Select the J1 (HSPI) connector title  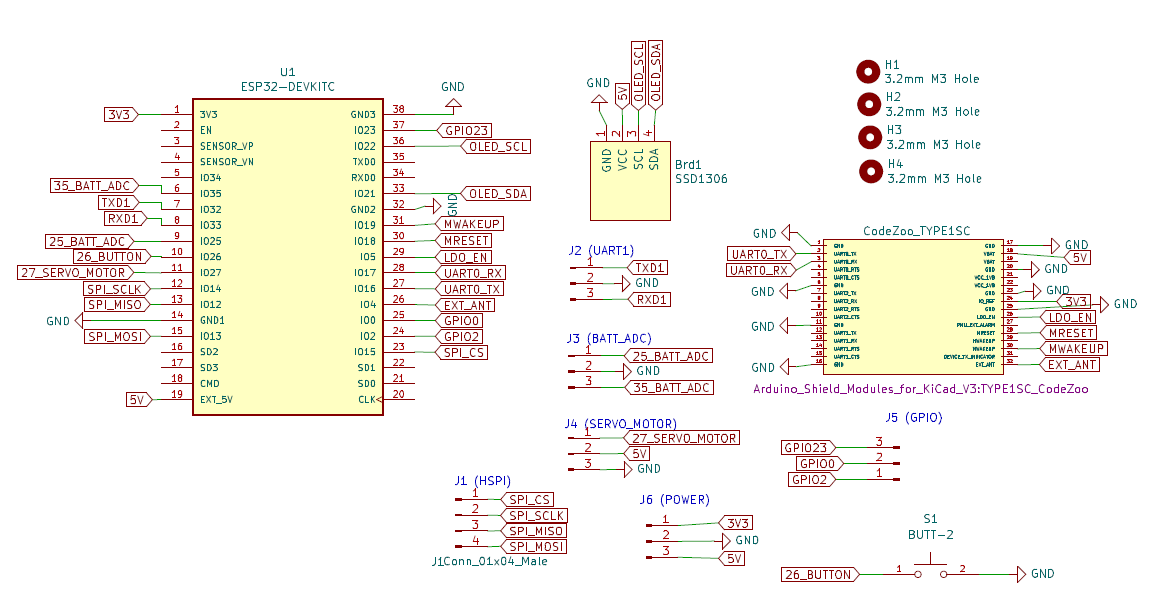tap(483, 481)
